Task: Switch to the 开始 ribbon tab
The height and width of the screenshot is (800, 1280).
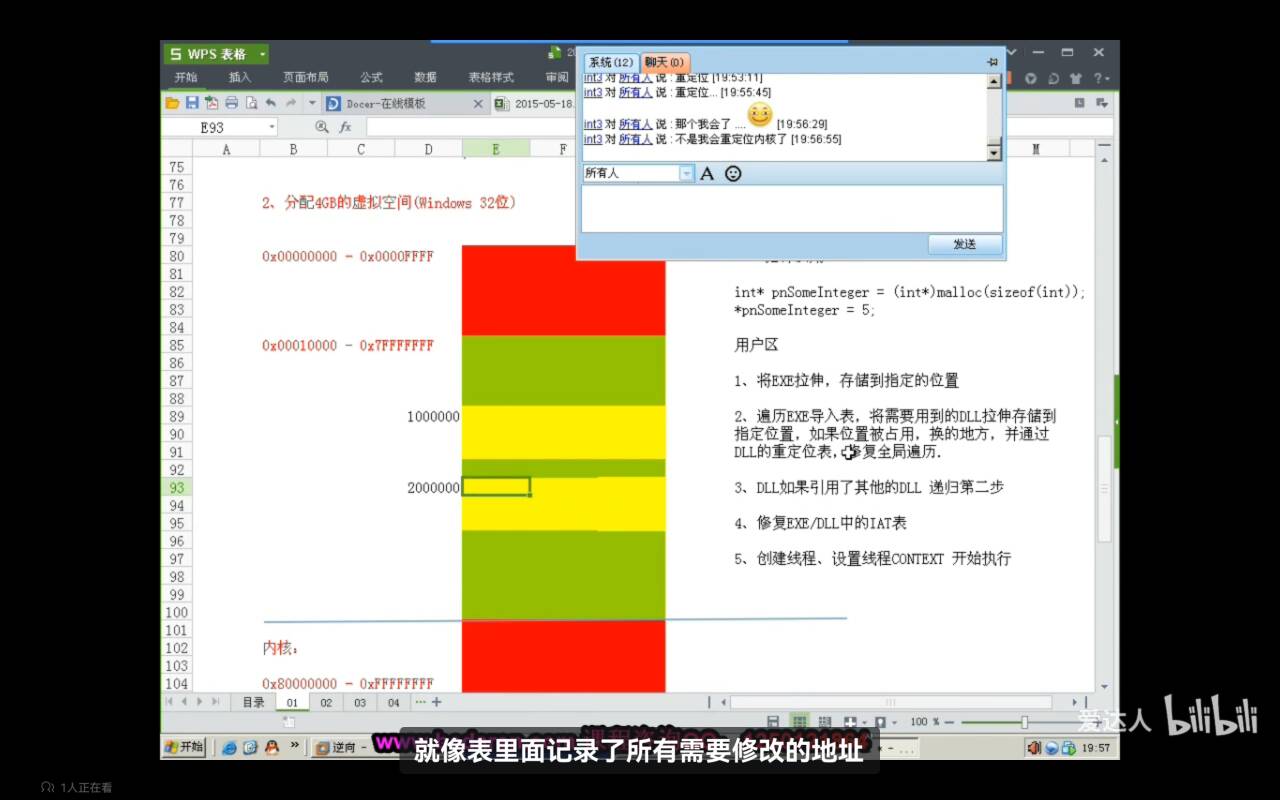Action: coord(186,78)
